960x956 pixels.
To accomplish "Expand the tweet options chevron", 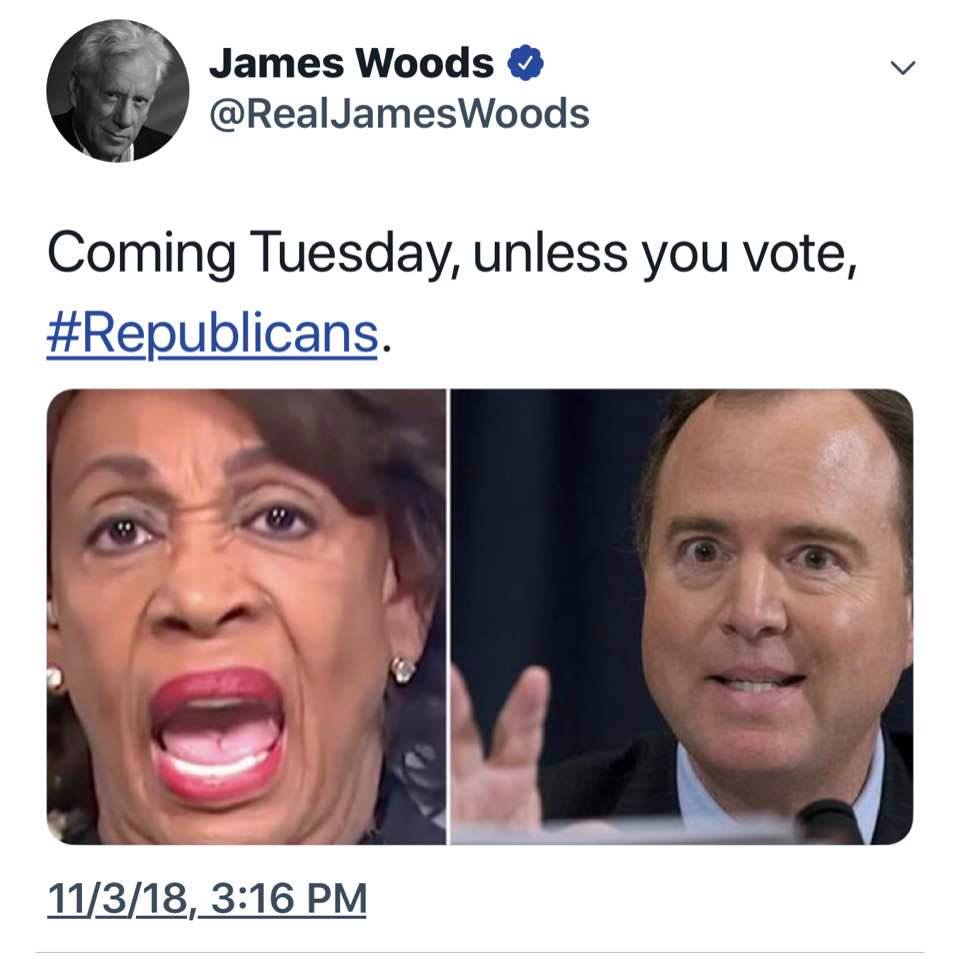I will 902,67.
